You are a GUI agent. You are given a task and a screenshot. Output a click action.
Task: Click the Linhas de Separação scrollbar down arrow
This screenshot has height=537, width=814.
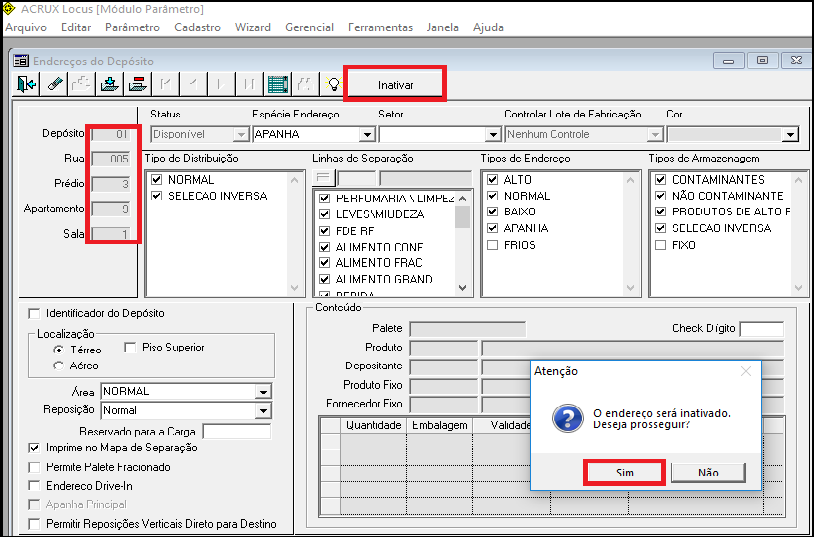[x=463, y=288]
